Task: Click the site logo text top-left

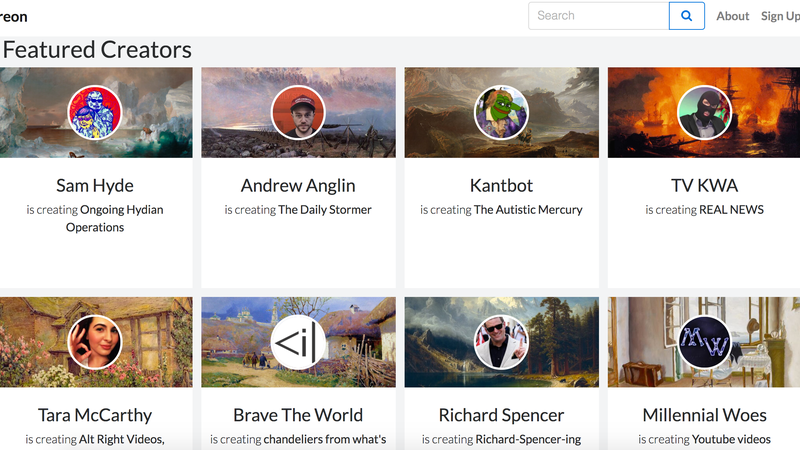Action: point(13,17)
